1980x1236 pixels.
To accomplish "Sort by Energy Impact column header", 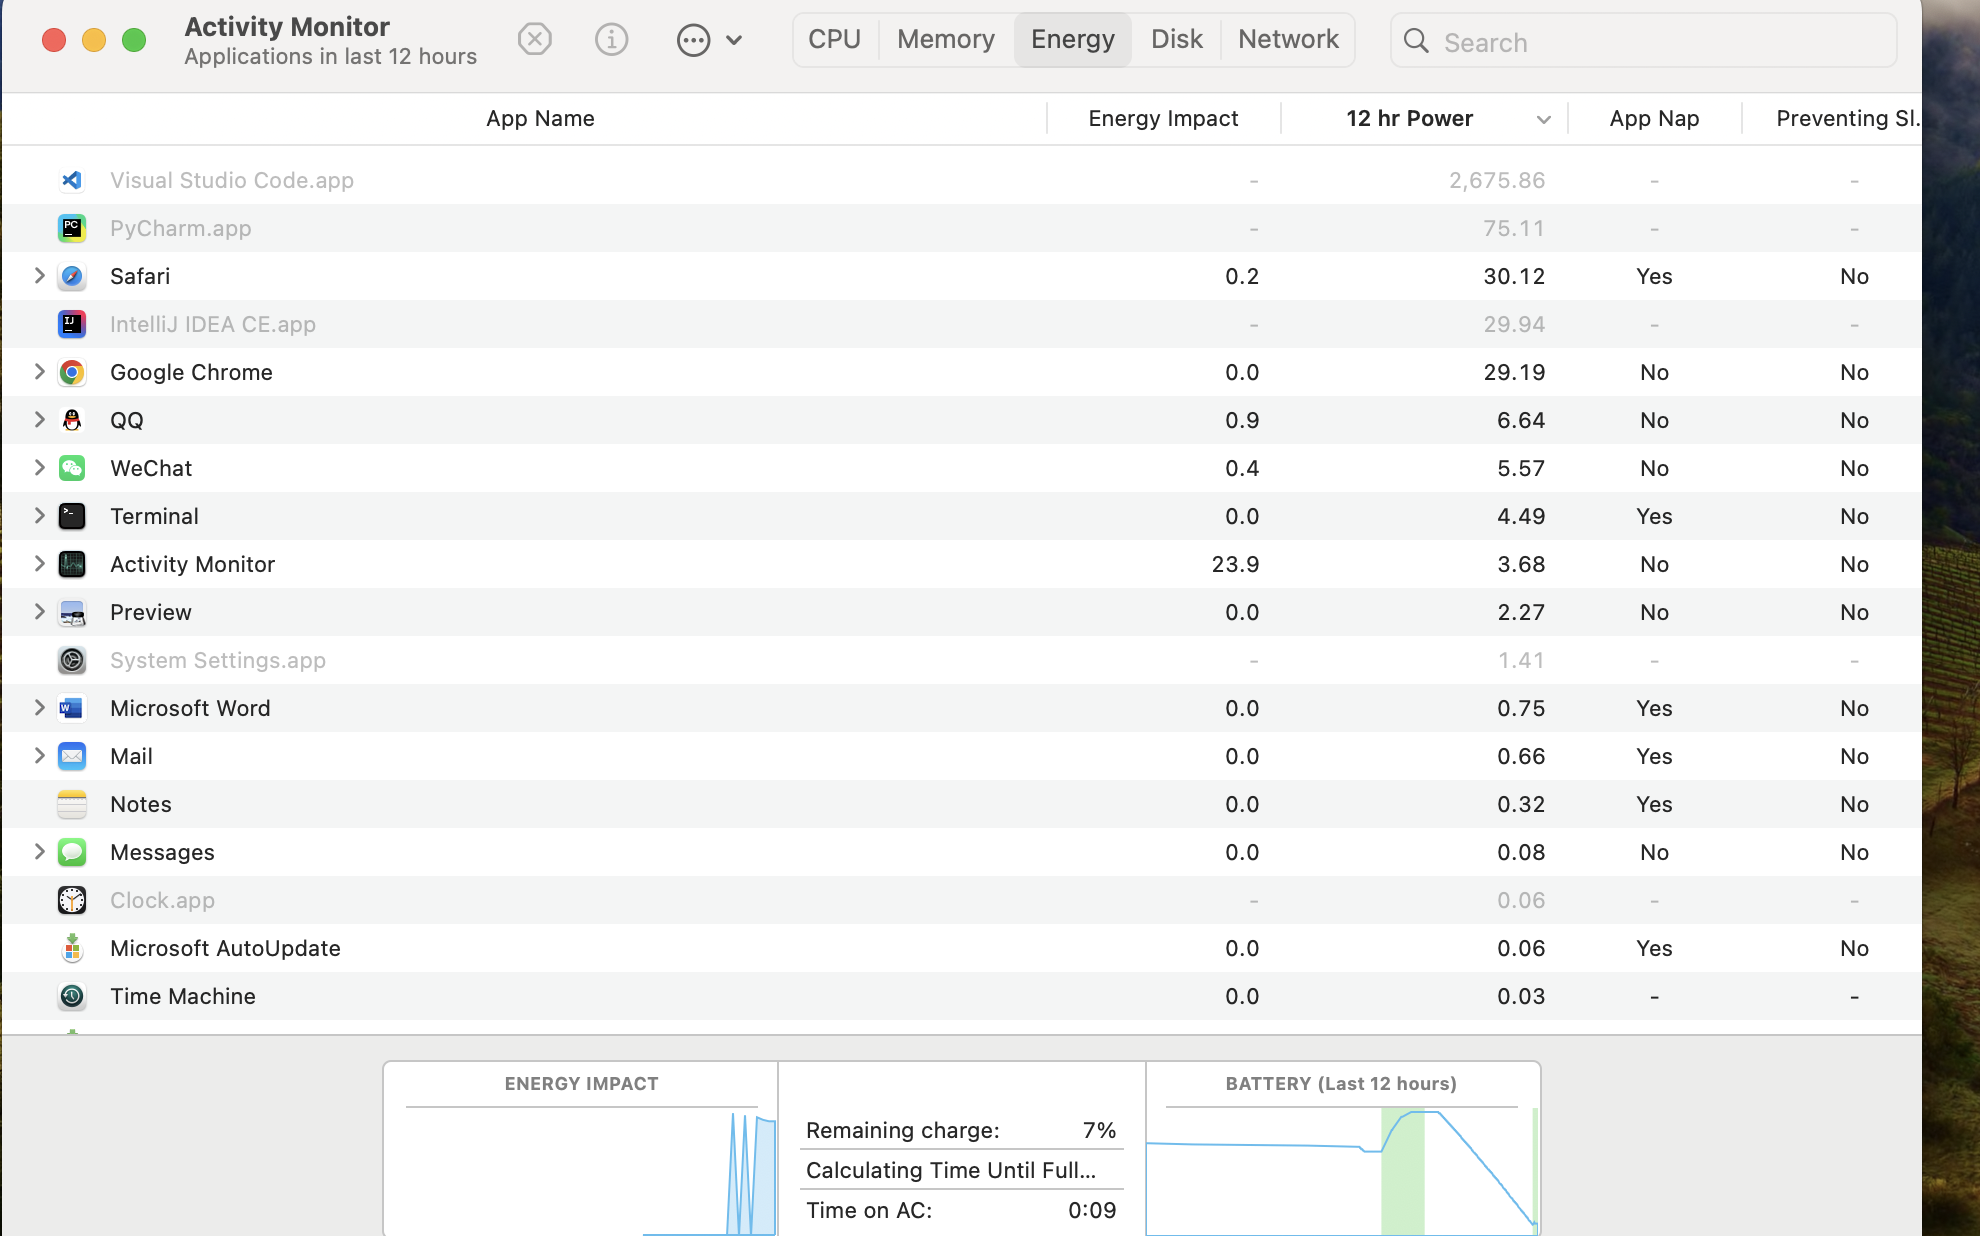I will click(x=1162, y=119).
